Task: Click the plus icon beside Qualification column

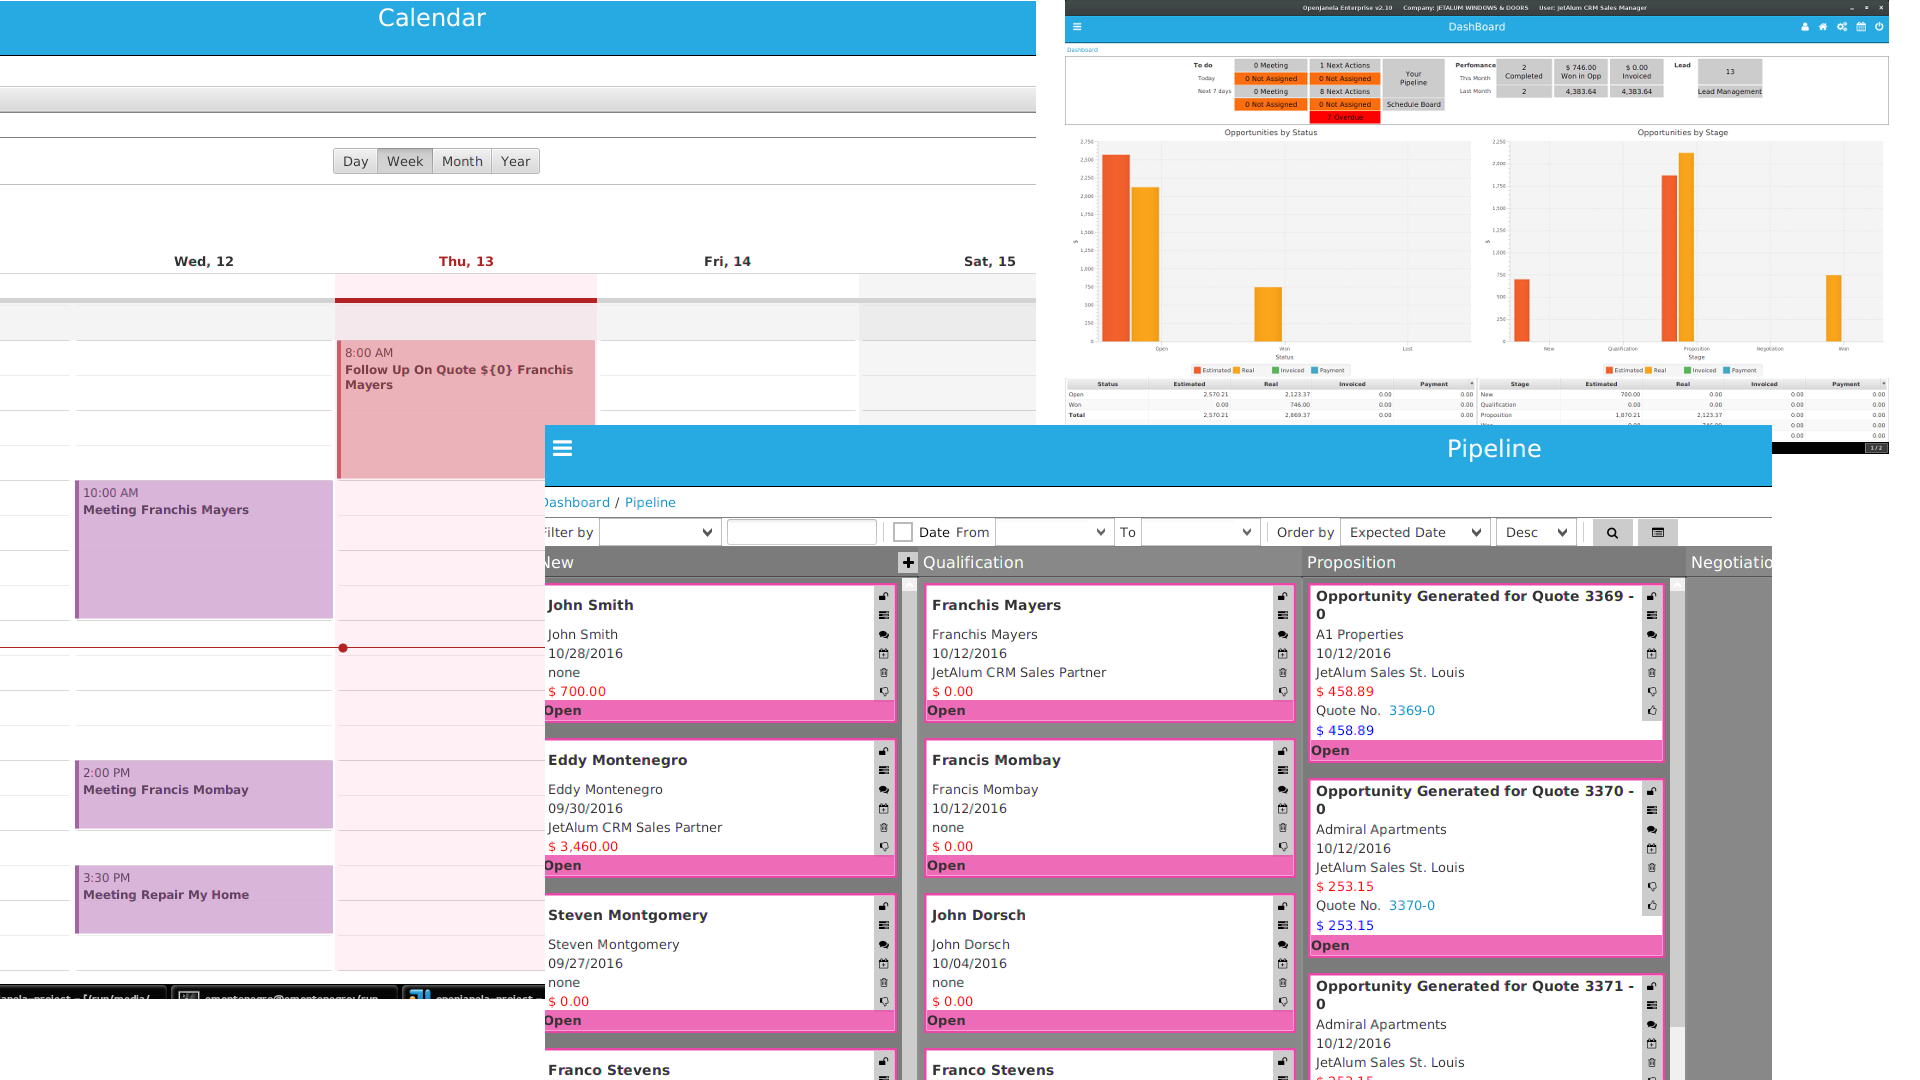Action: 908,563
